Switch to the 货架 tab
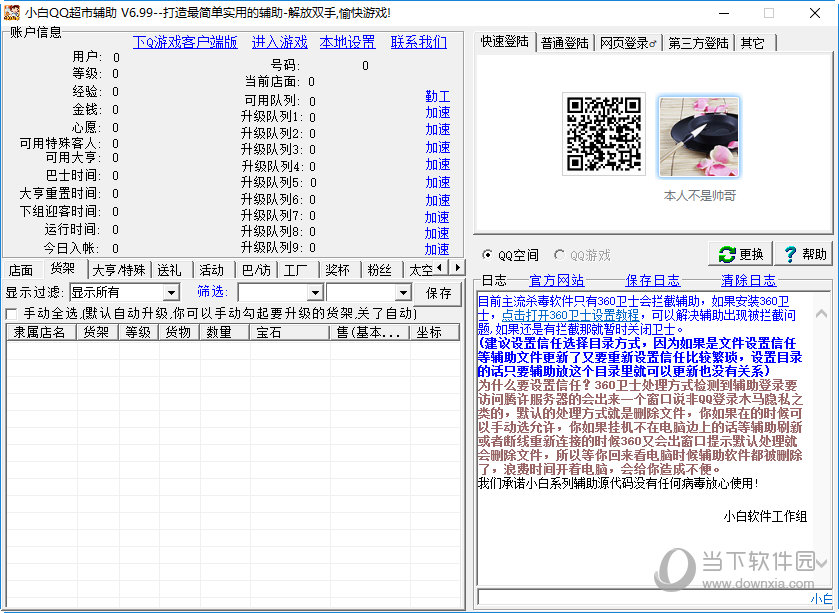 pos(63,269)
